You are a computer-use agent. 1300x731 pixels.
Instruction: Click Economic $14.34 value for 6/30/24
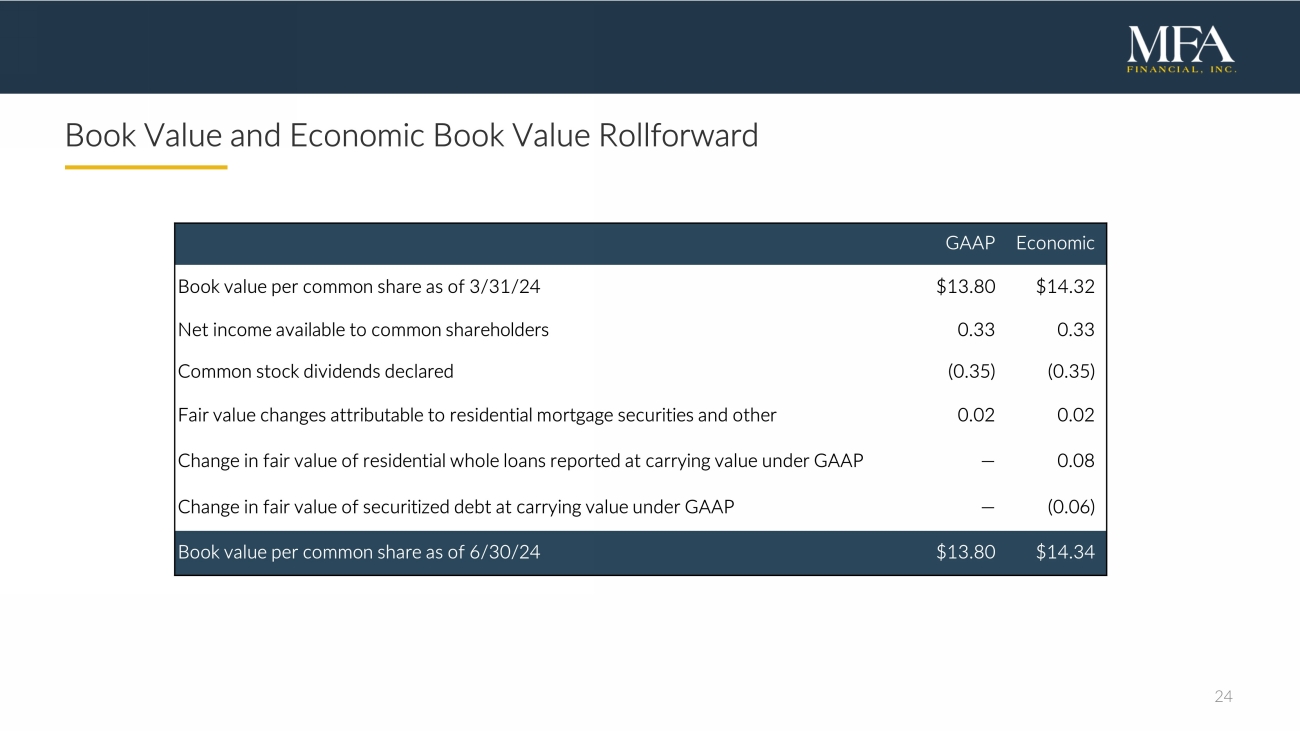(1065, 551)
